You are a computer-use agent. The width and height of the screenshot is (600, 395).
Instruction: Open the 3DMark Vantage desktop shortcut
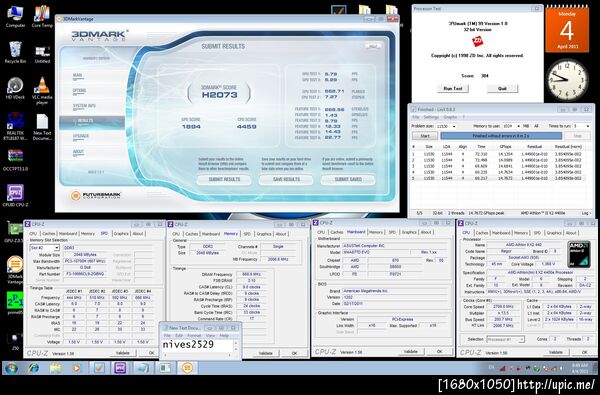(x=15, y=269)
